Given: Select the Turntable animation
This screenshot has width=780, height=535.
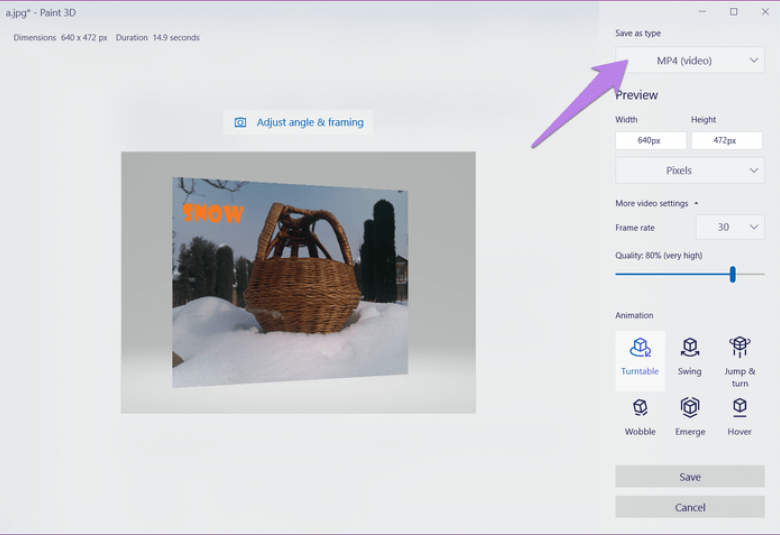Looking at the screenshot, I should [640, 361].
